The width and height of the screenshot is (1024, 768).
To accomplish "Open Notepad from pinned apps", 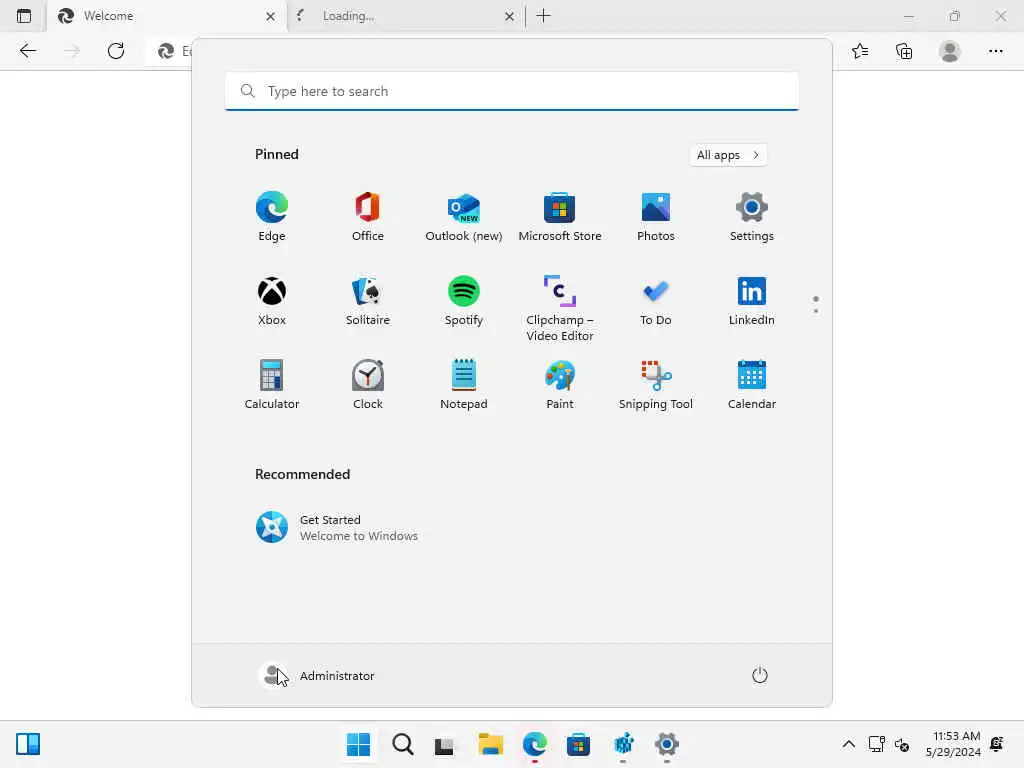I will pyautogui.click(x=464, y=385).
